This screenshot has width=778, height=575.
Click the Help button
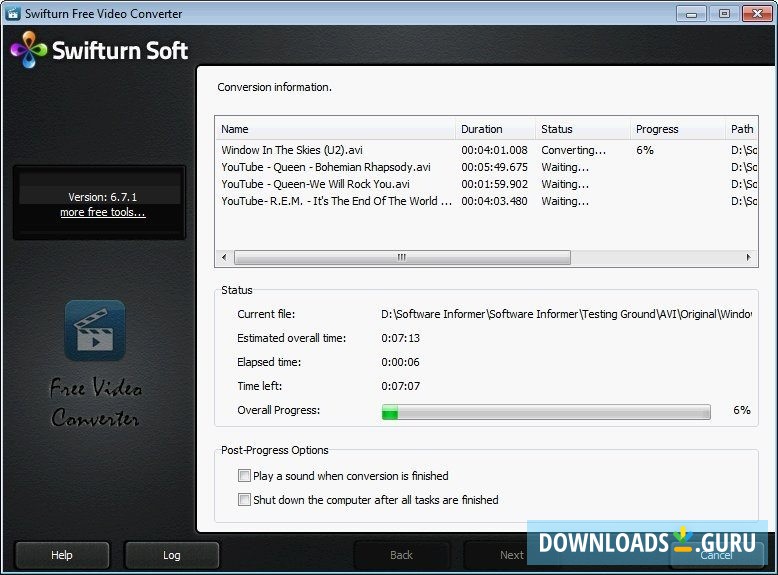pos(62,555)
